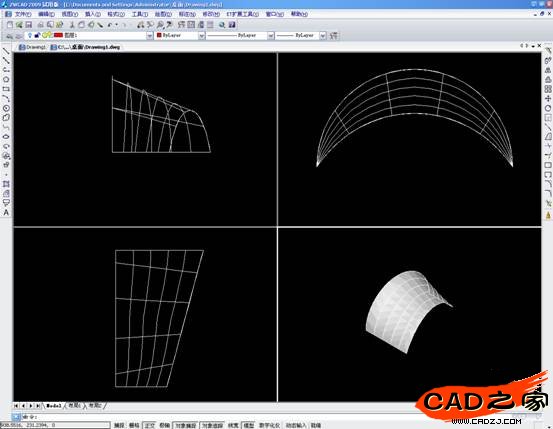Switch to the 布局2 layout tab
This screenshot has height=429, width=553.
click(x=95, y=406)
